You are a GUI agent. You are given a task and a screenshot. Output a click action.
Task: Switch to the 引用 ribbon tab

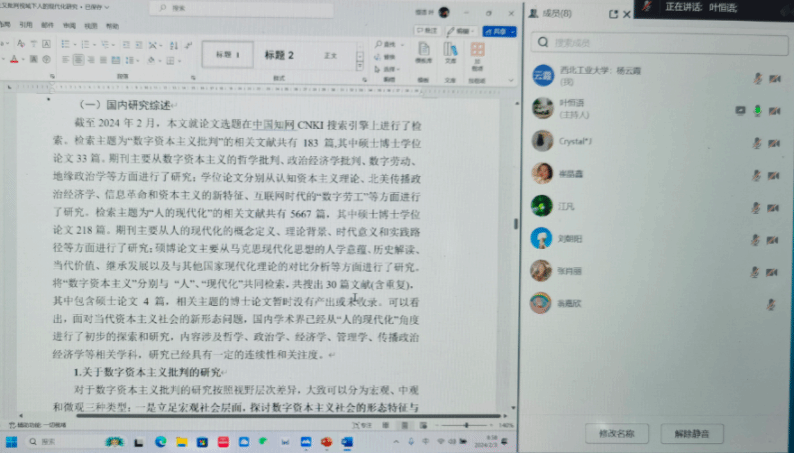pyautogui.click(x=26, y=25)
